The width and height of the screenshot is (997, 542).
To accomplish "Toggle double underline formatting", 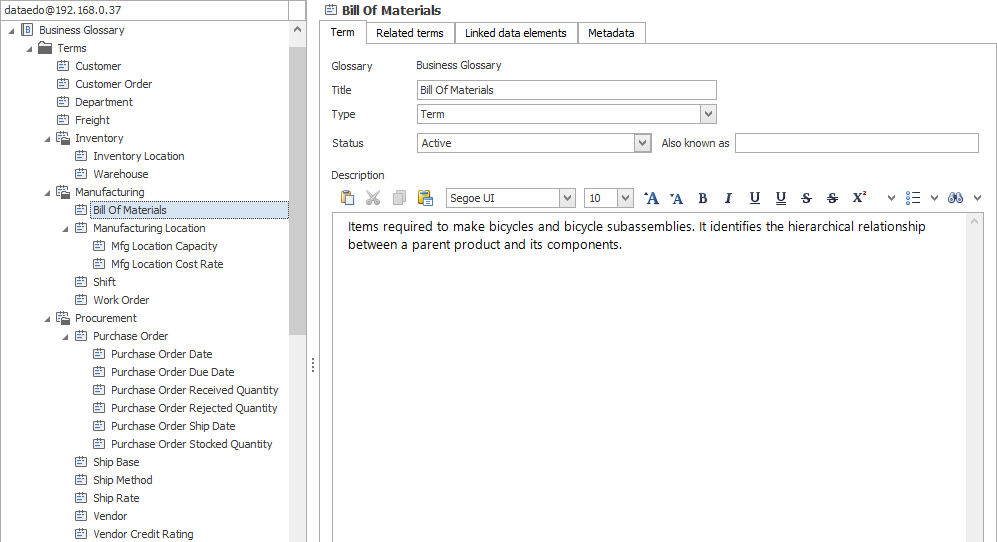I will click(x=780, y=198).
